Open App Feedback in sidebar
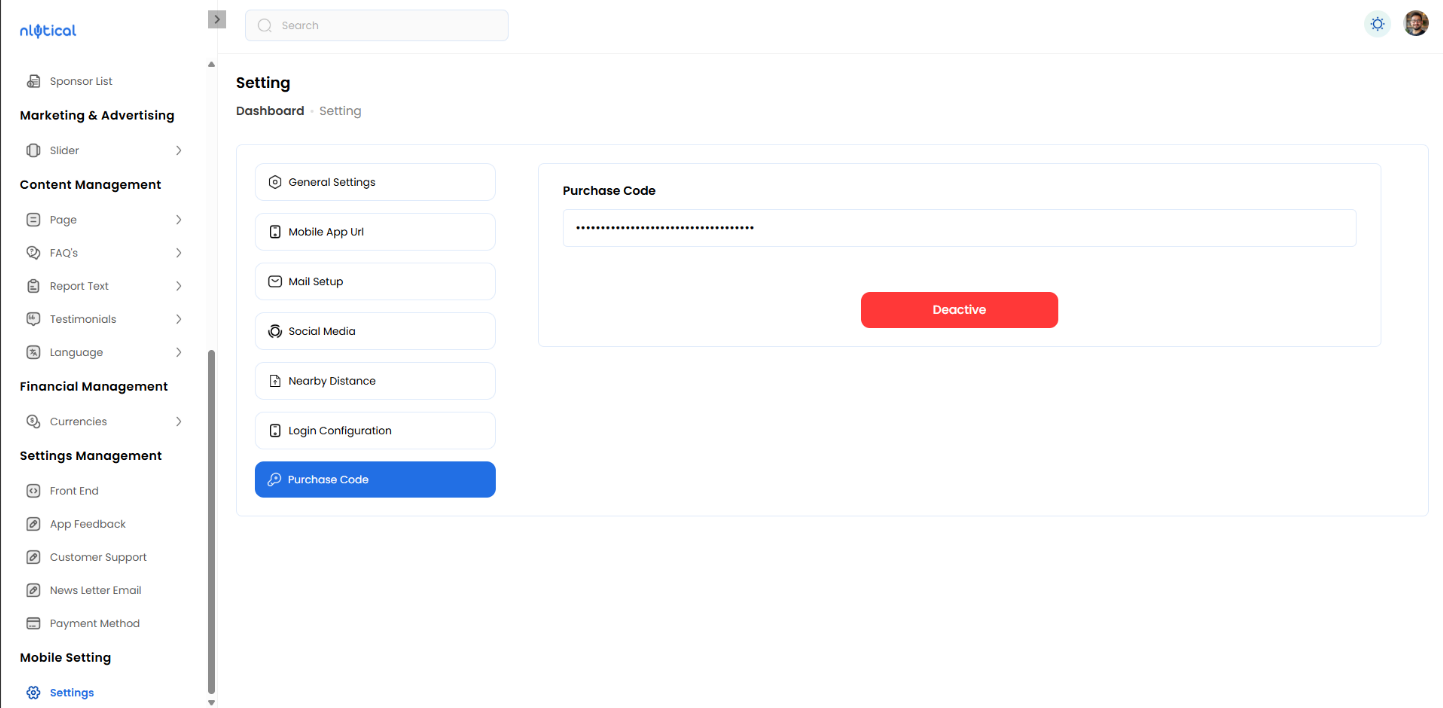The height and width of the screenshot is (708, 1443). 87,524
